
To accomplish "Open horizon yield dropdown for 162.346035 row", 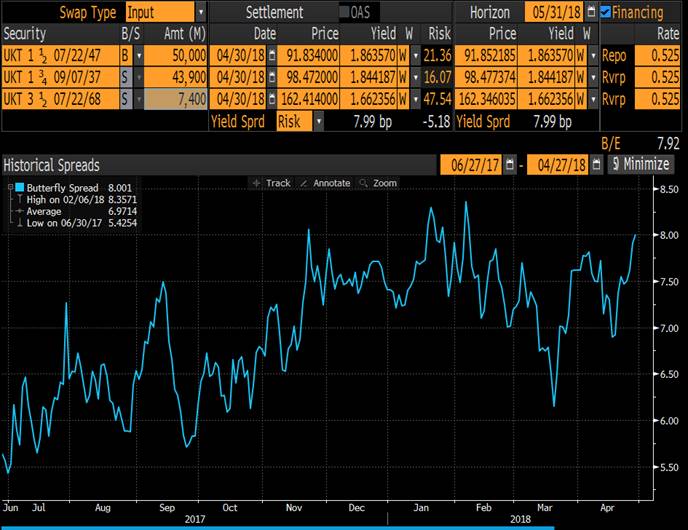I will (593, 99).
